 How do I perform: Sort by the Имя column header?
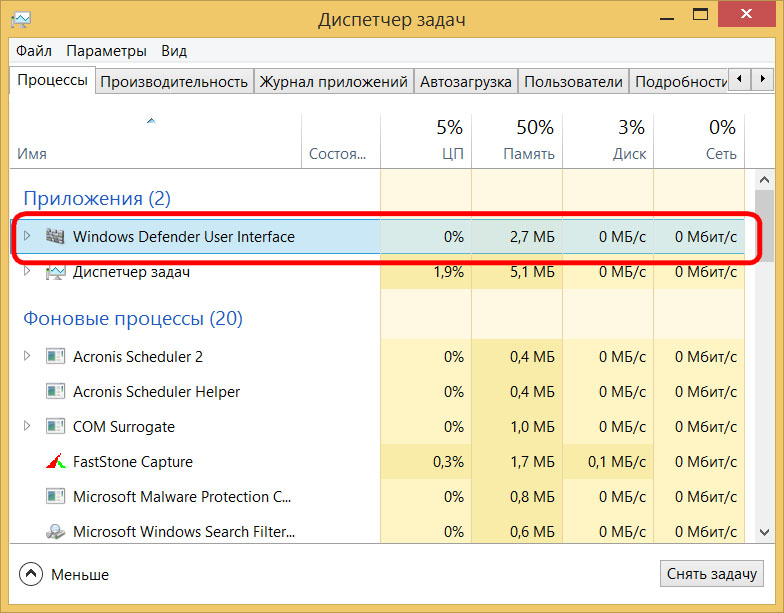coord(156,142)
